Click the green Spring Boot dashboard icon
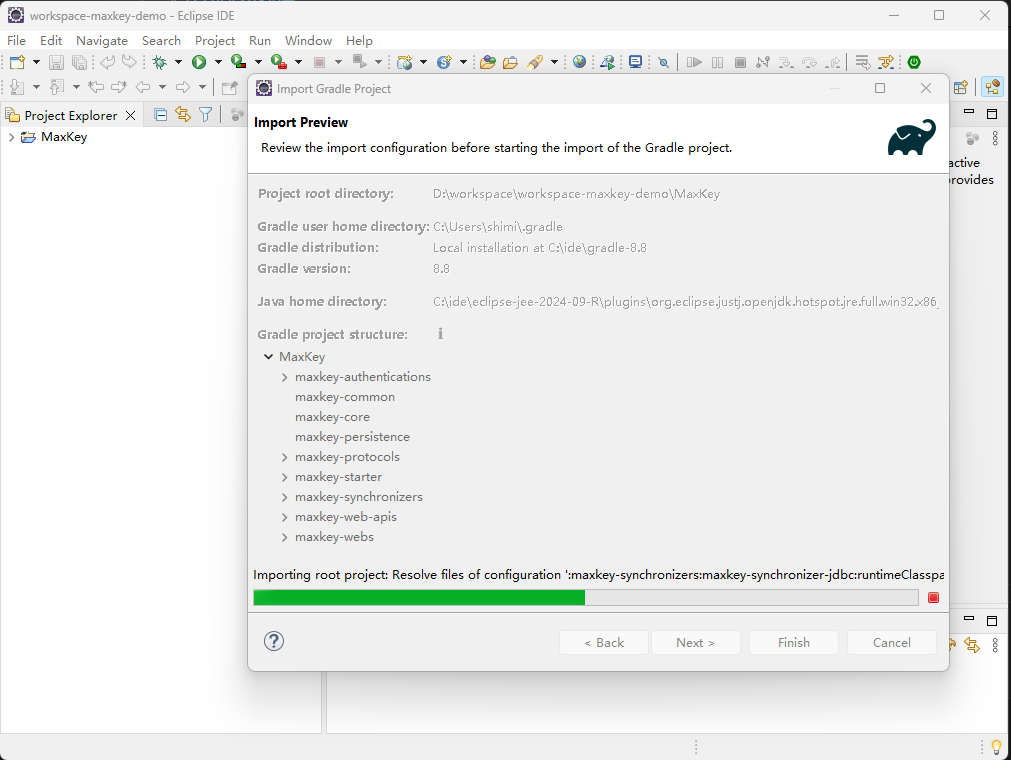The height and width of the screenshot is (760, 1011). point(914,63)
